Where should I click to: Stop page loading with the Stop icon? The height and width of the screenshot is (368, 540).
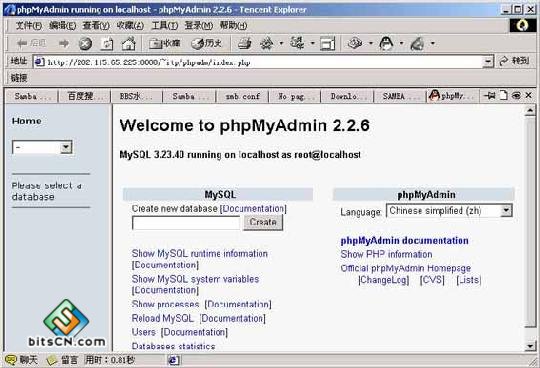tap(85, 44)
